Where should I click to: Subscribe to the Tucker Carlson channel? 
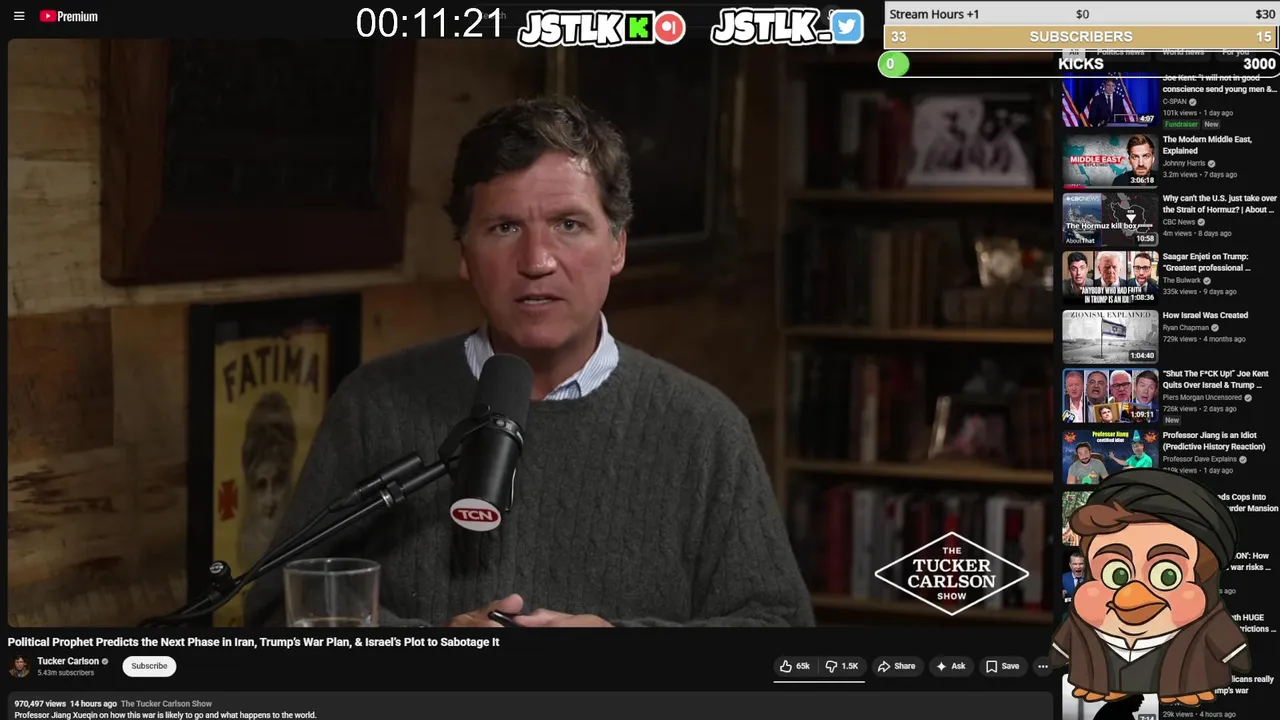149,666
